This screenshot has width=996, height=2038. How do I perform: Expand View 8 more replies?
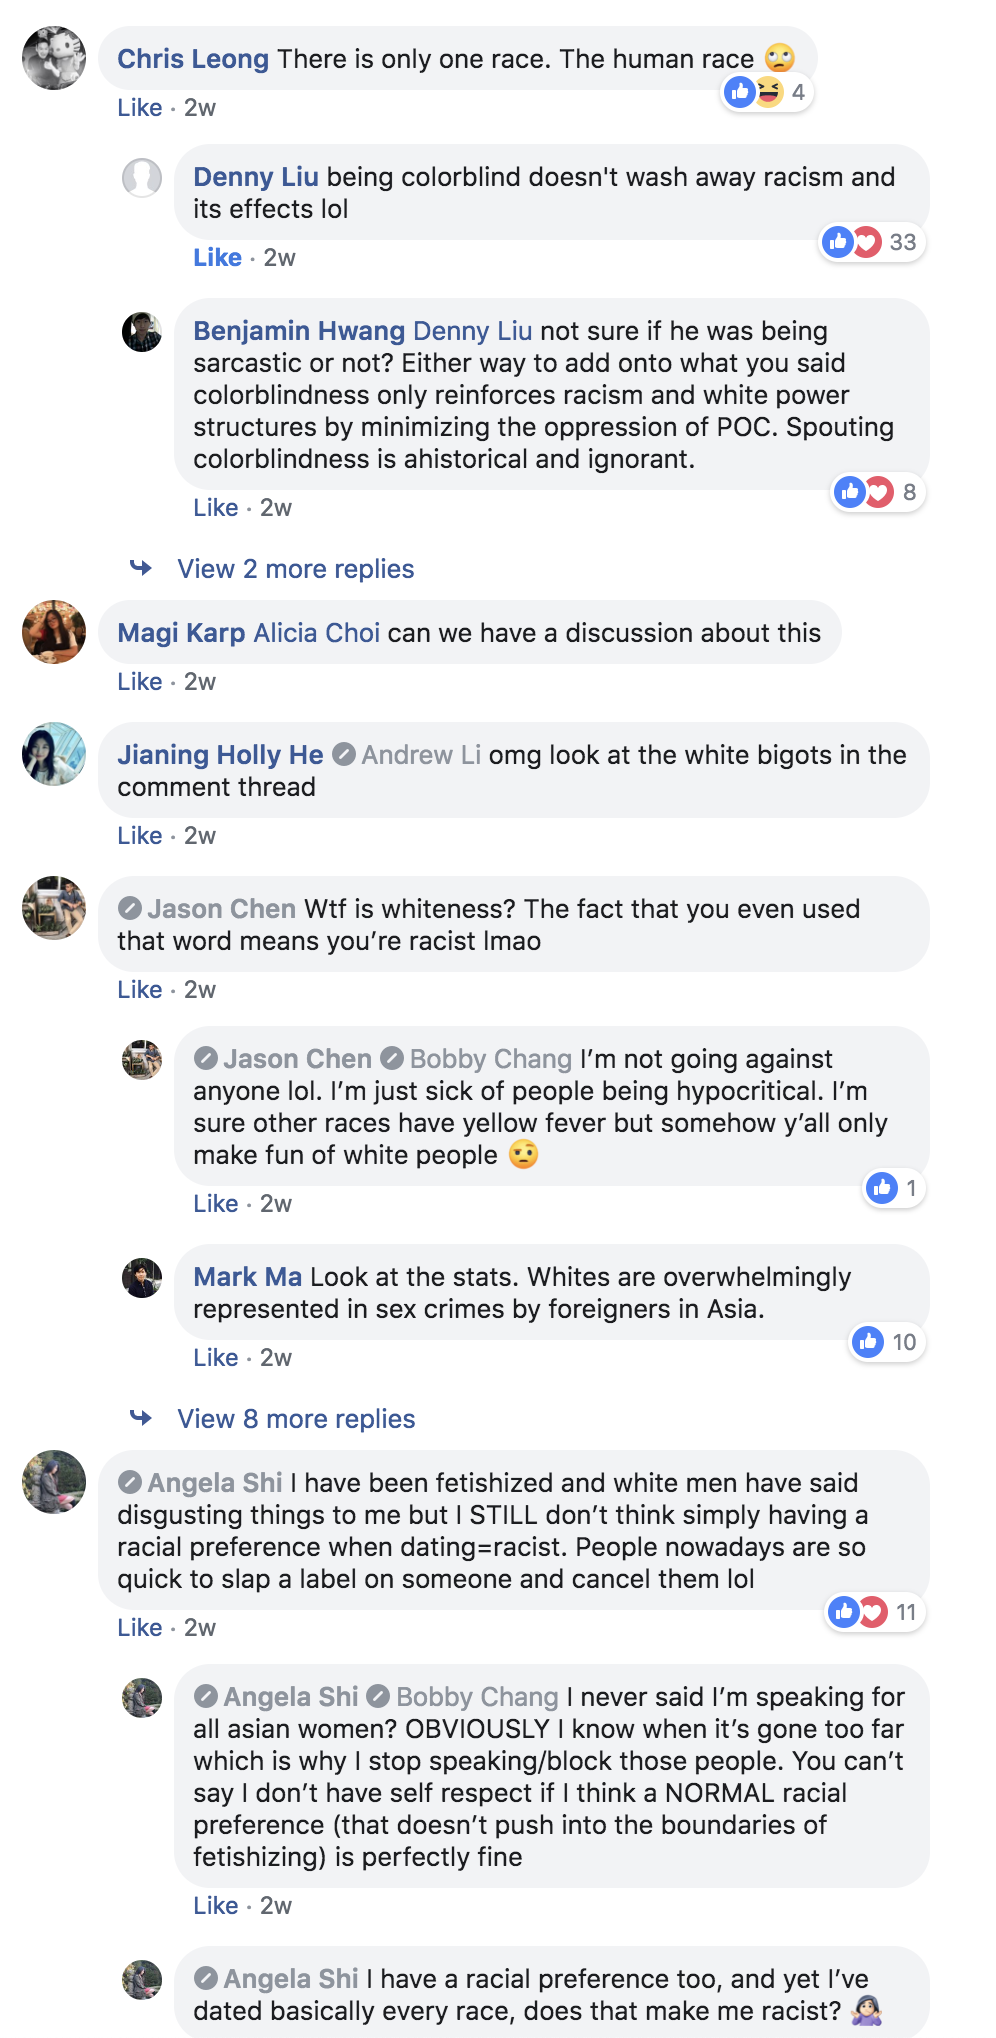(x=296, y=1419)
